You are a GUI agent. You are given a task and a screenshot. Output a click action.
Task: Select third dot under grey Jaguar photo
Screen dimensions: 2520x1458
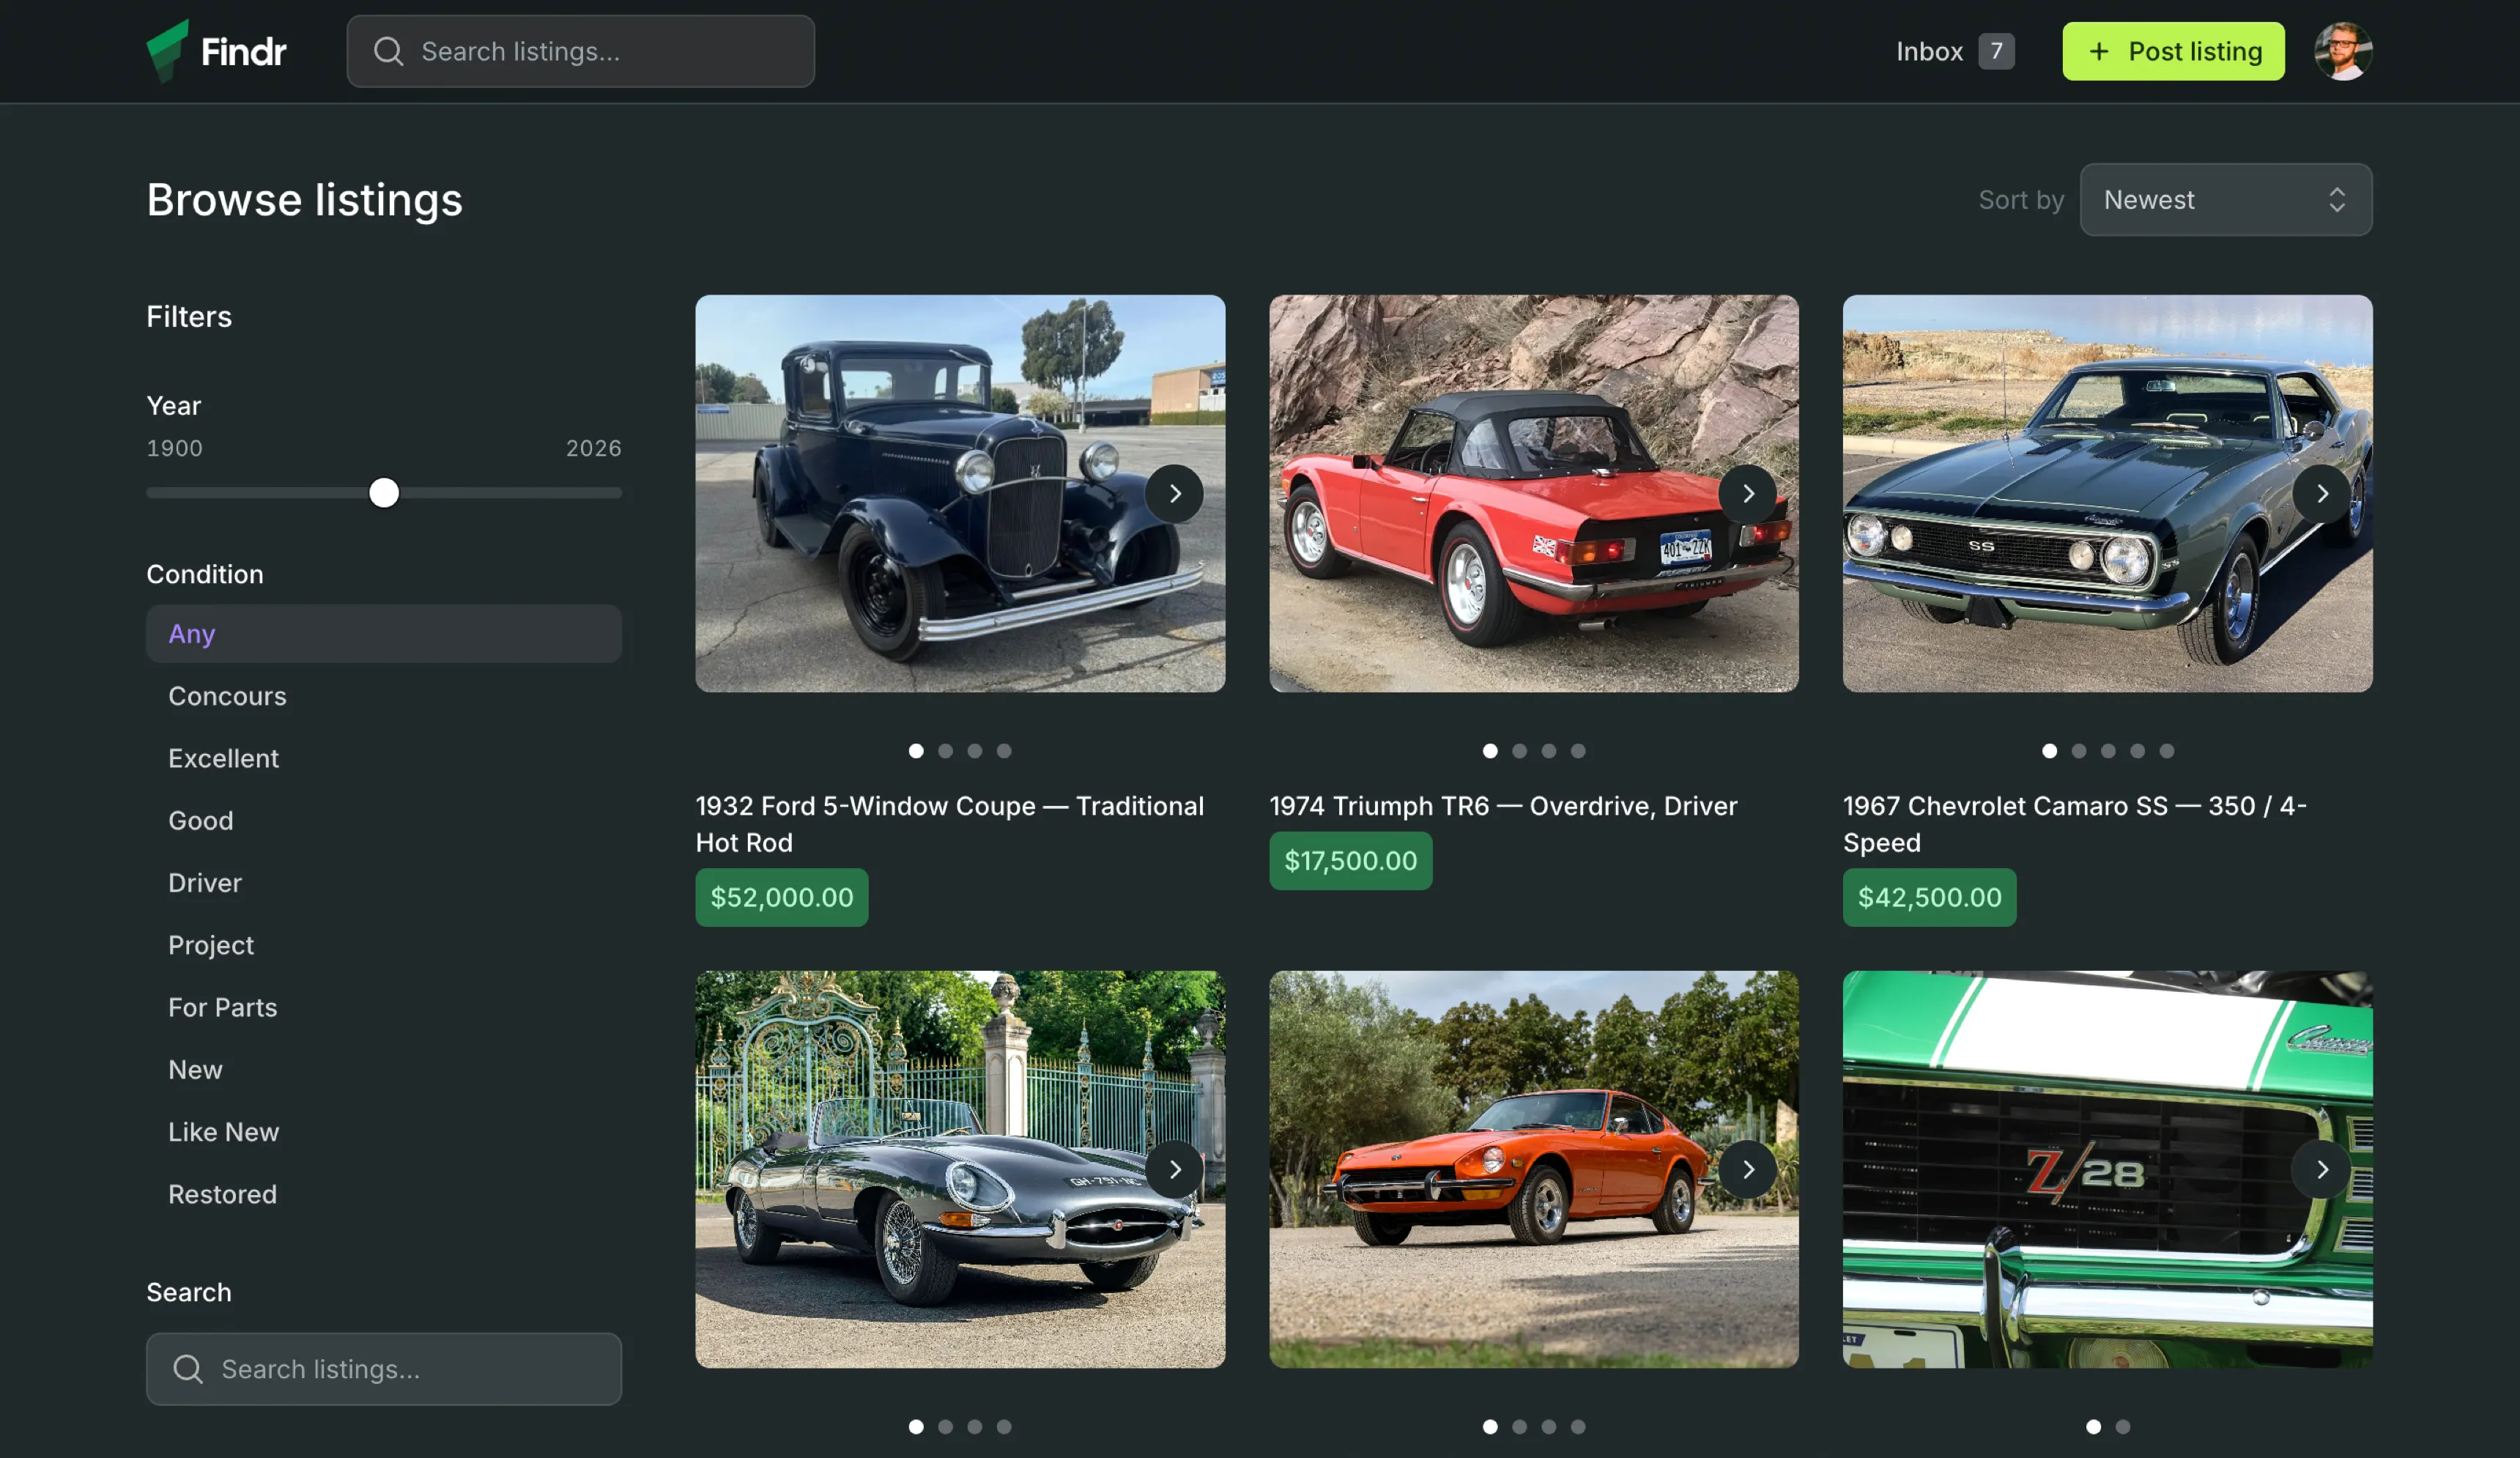coord(975,1427)
